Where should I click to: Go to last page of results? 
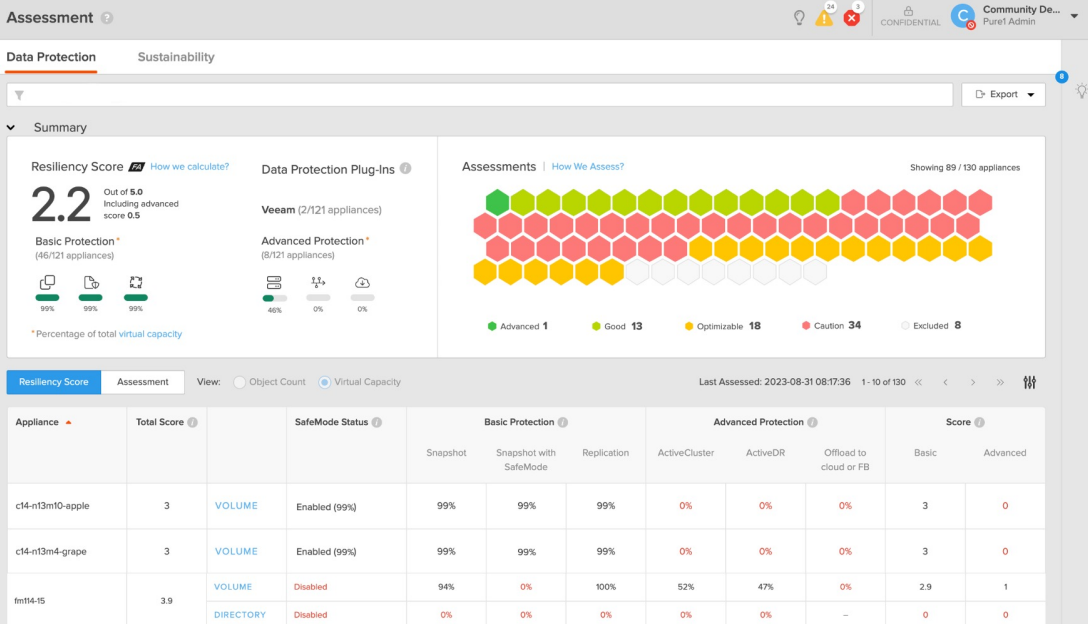click(1000, 382)
